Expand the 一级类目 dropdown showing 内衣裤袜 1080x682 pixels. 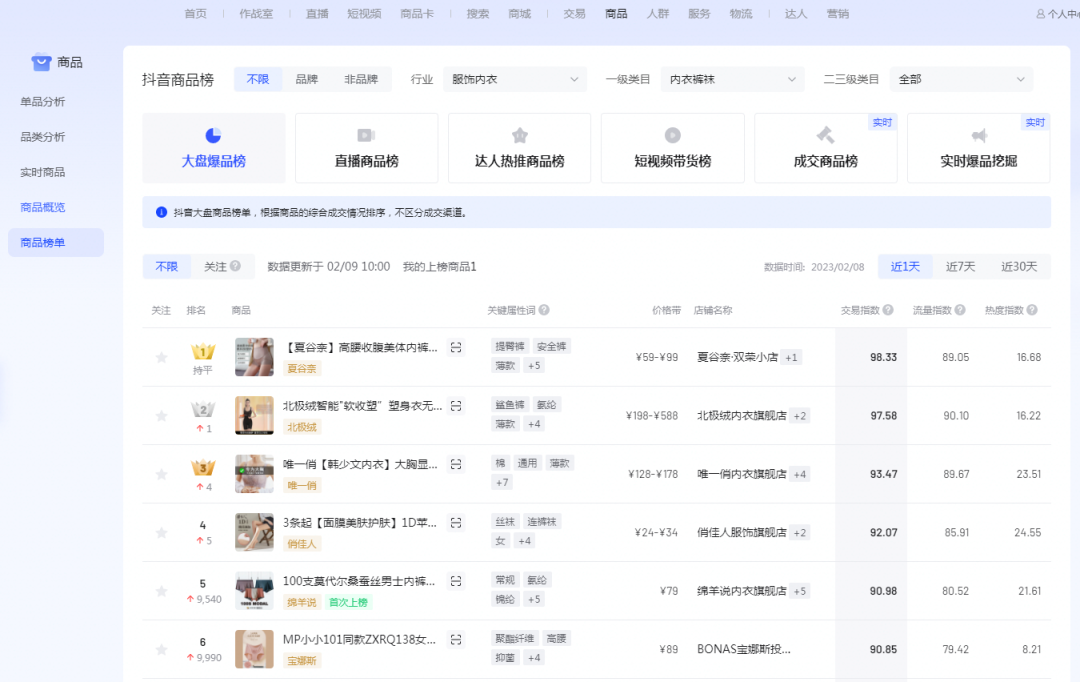[x=732, y=78]
